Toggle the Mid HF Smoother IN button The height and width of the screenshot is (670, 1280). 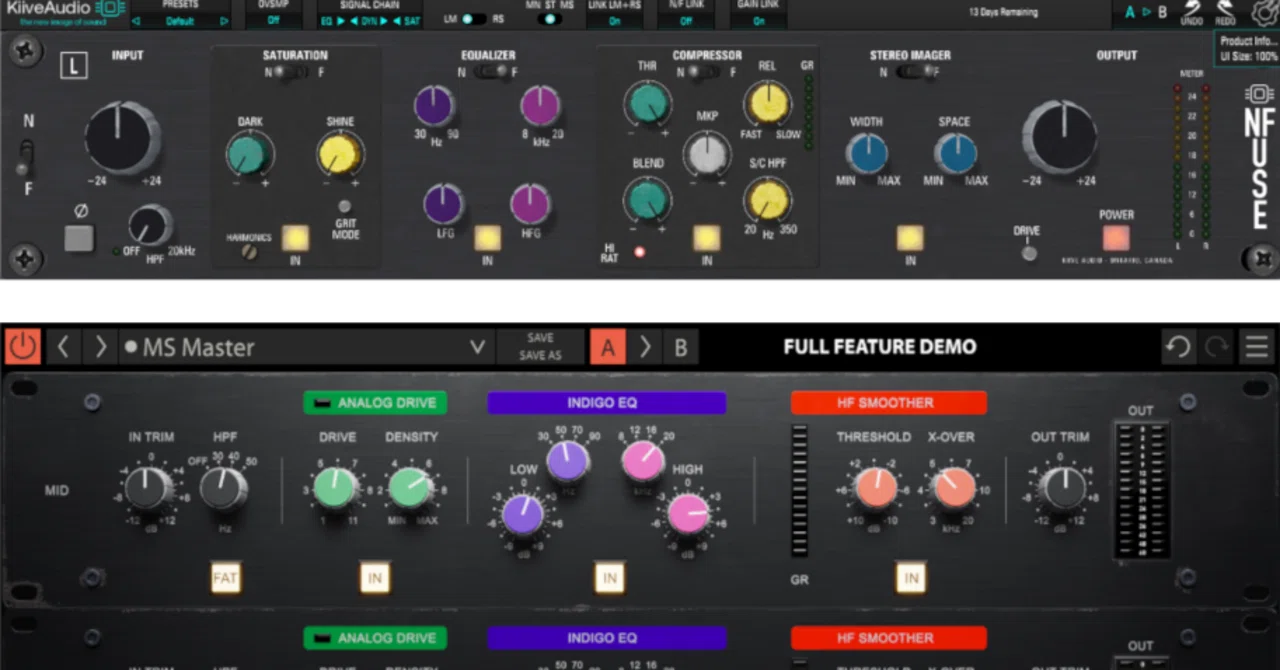click(910, 578)
